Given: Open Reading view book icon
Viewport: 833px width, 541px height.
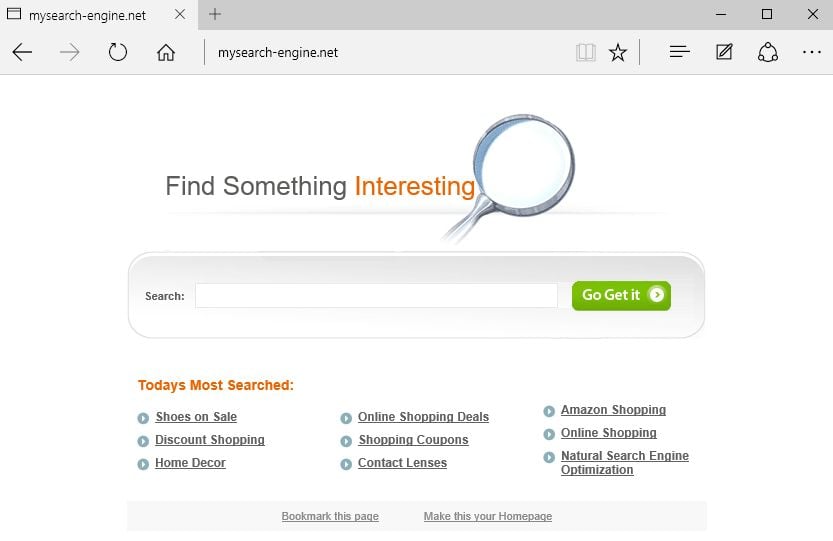Looking at the screenshot, I should point(585,53).
